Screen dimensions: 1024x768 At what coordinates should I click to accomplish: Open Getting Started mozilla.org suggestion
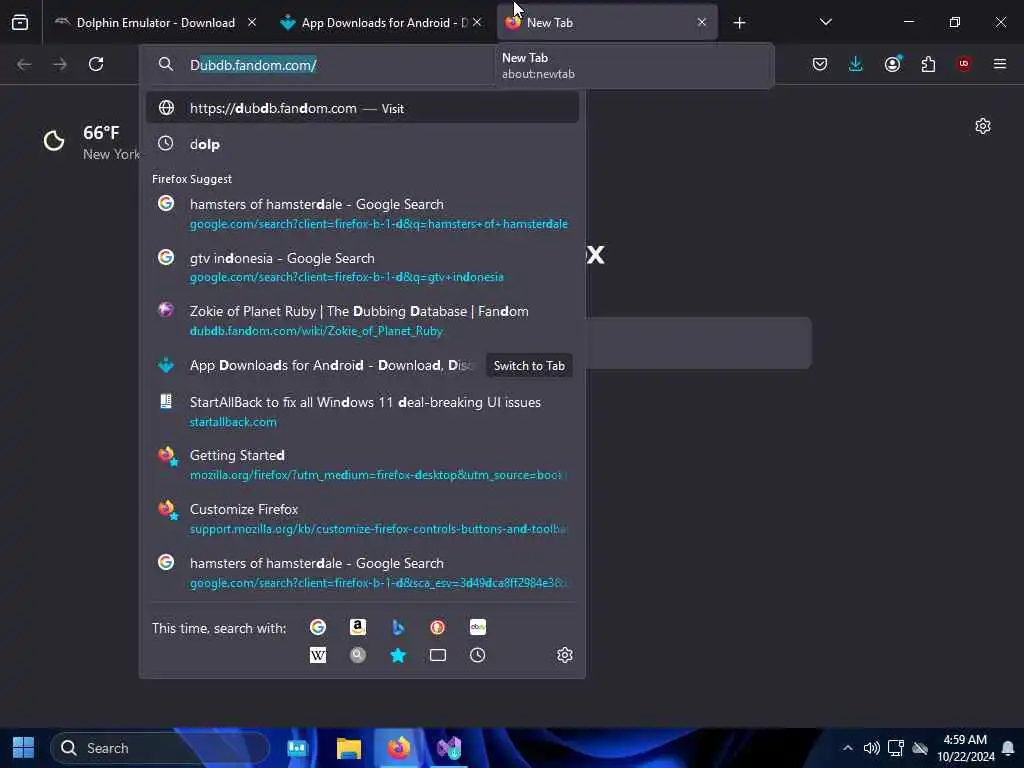tap(362, 464)
